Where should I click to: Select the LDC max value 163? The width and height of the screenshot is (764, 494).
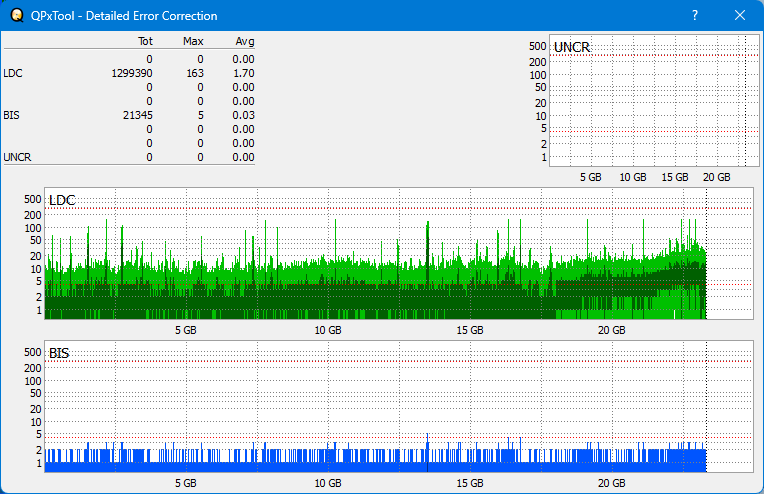coord(195,73)
